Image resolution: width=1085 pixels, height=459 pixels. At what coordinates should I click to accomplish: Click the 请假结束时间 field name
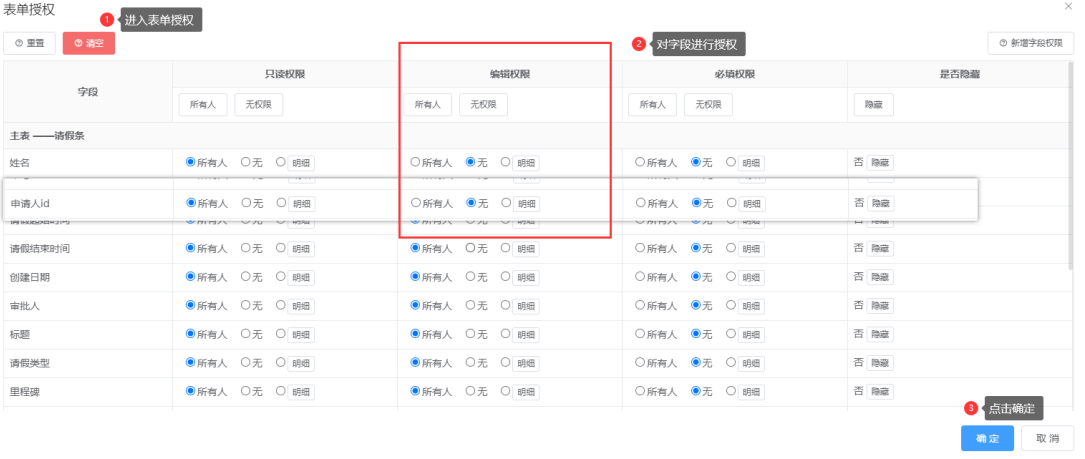(x=39, y=249)
